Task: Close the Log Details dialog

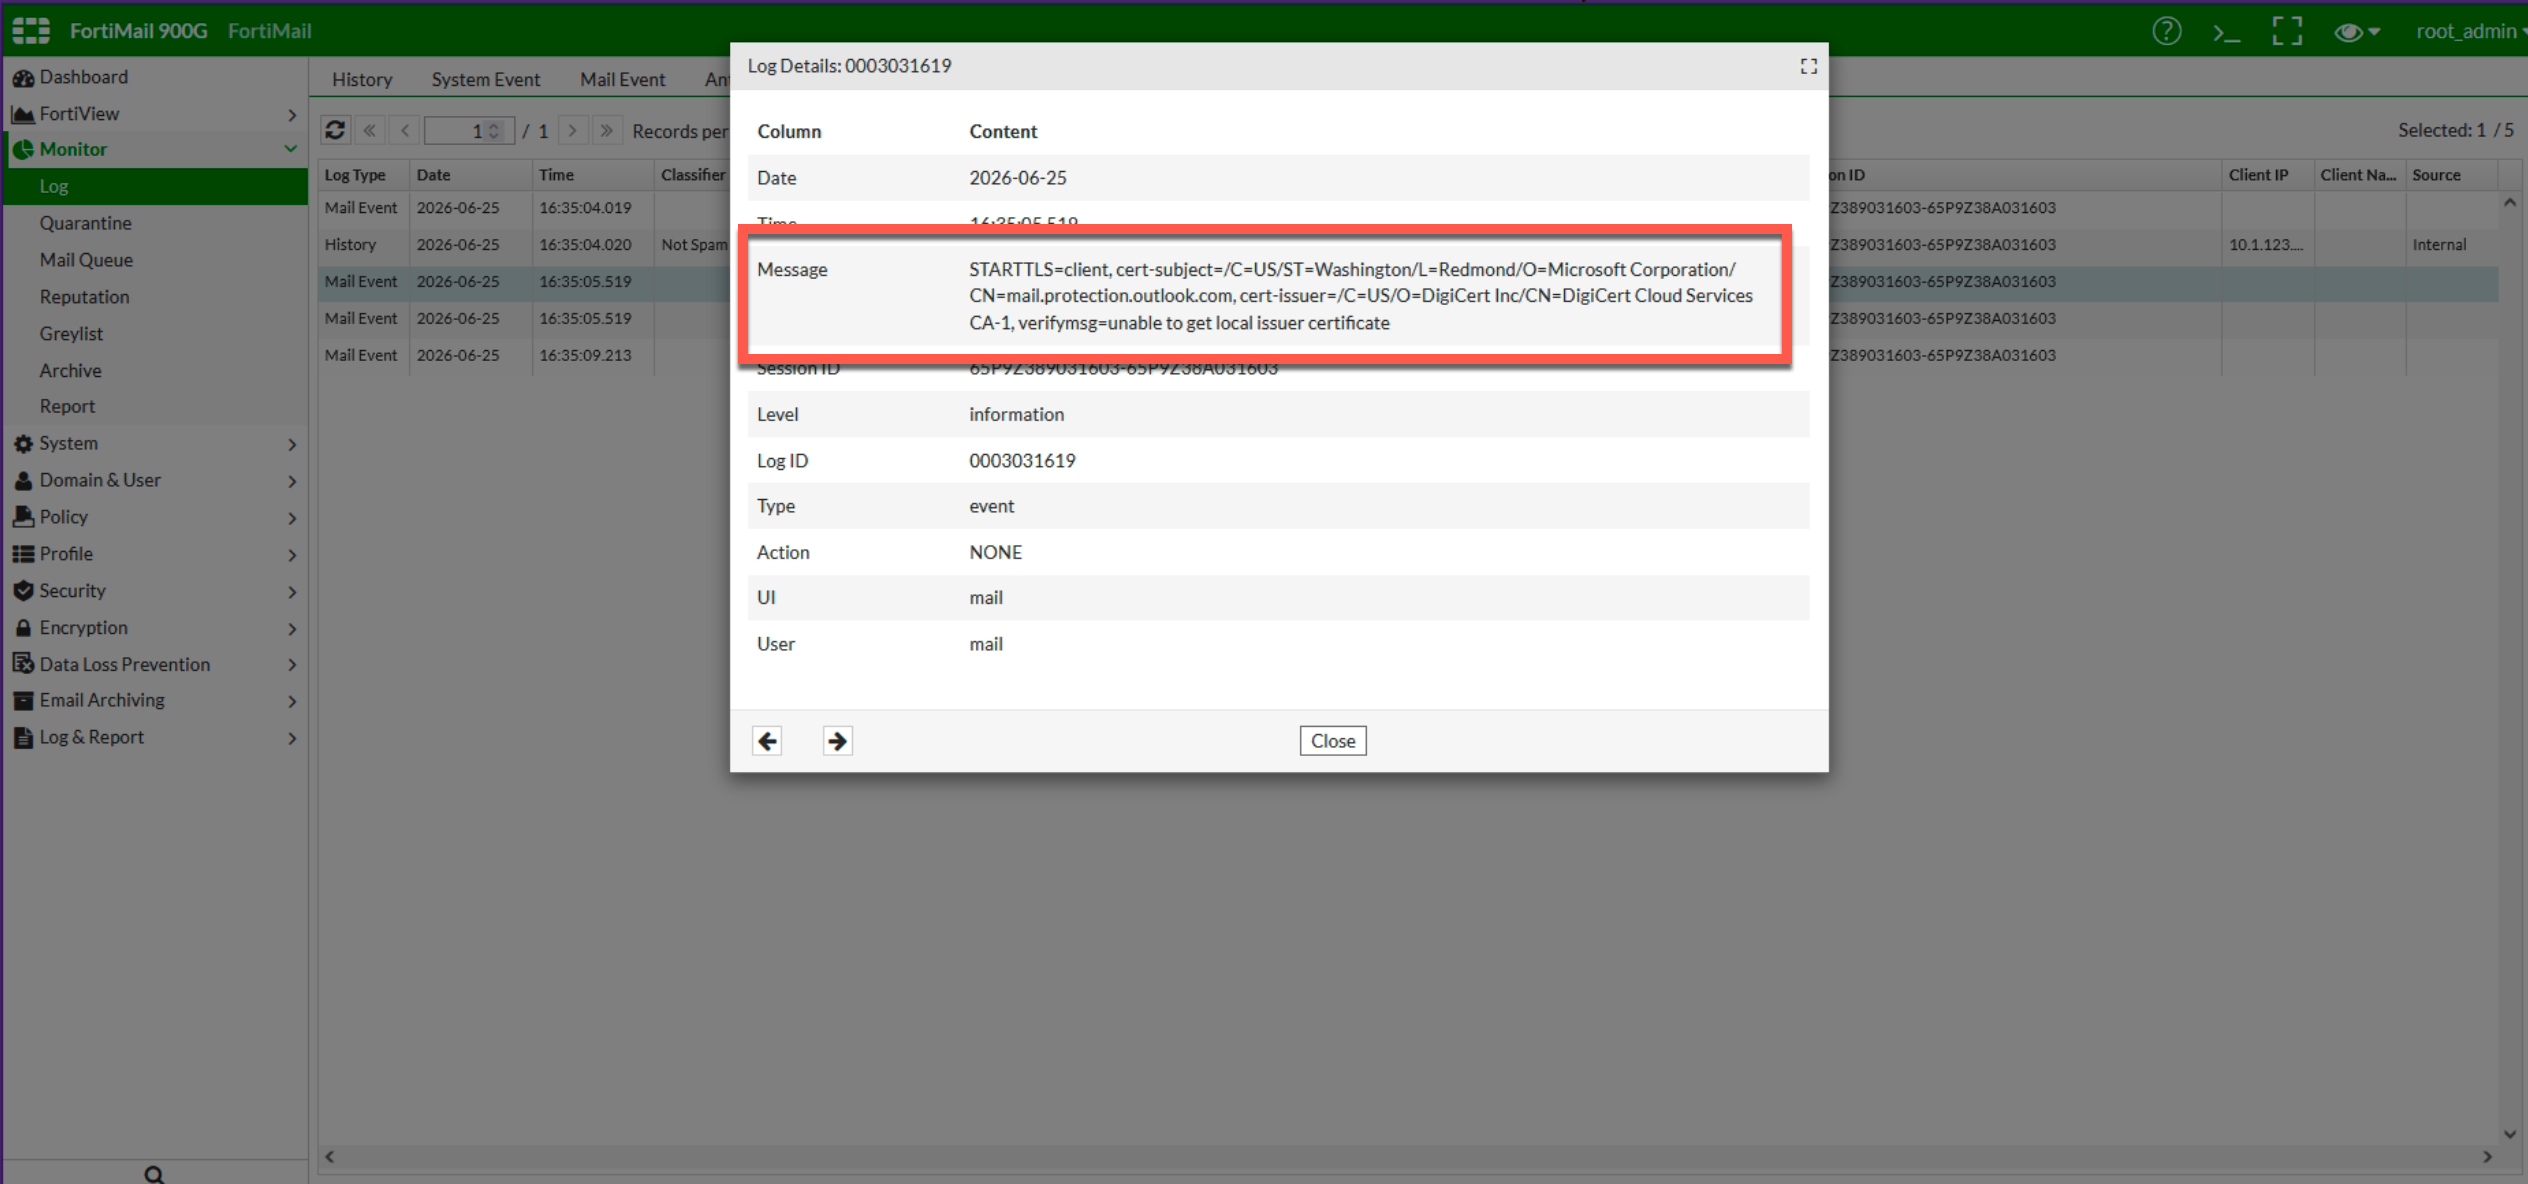Action: point(1333,741)
